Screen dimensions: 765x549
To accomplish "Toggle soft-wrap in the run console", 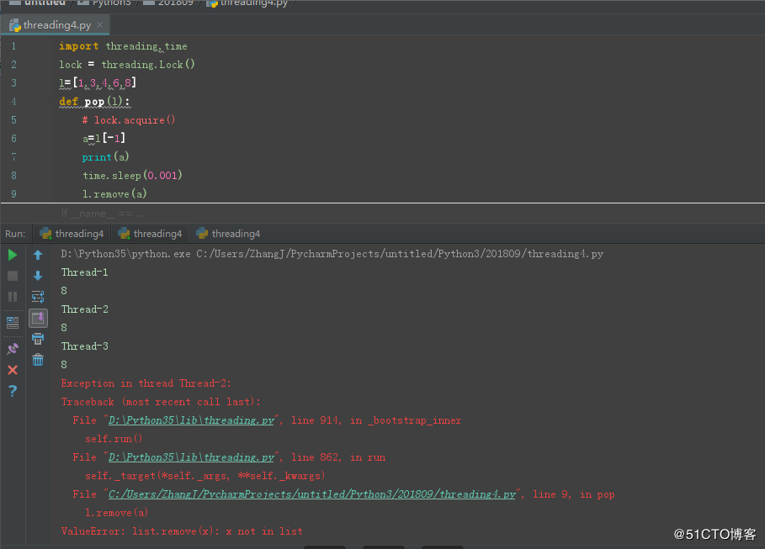I will point(38,297).
